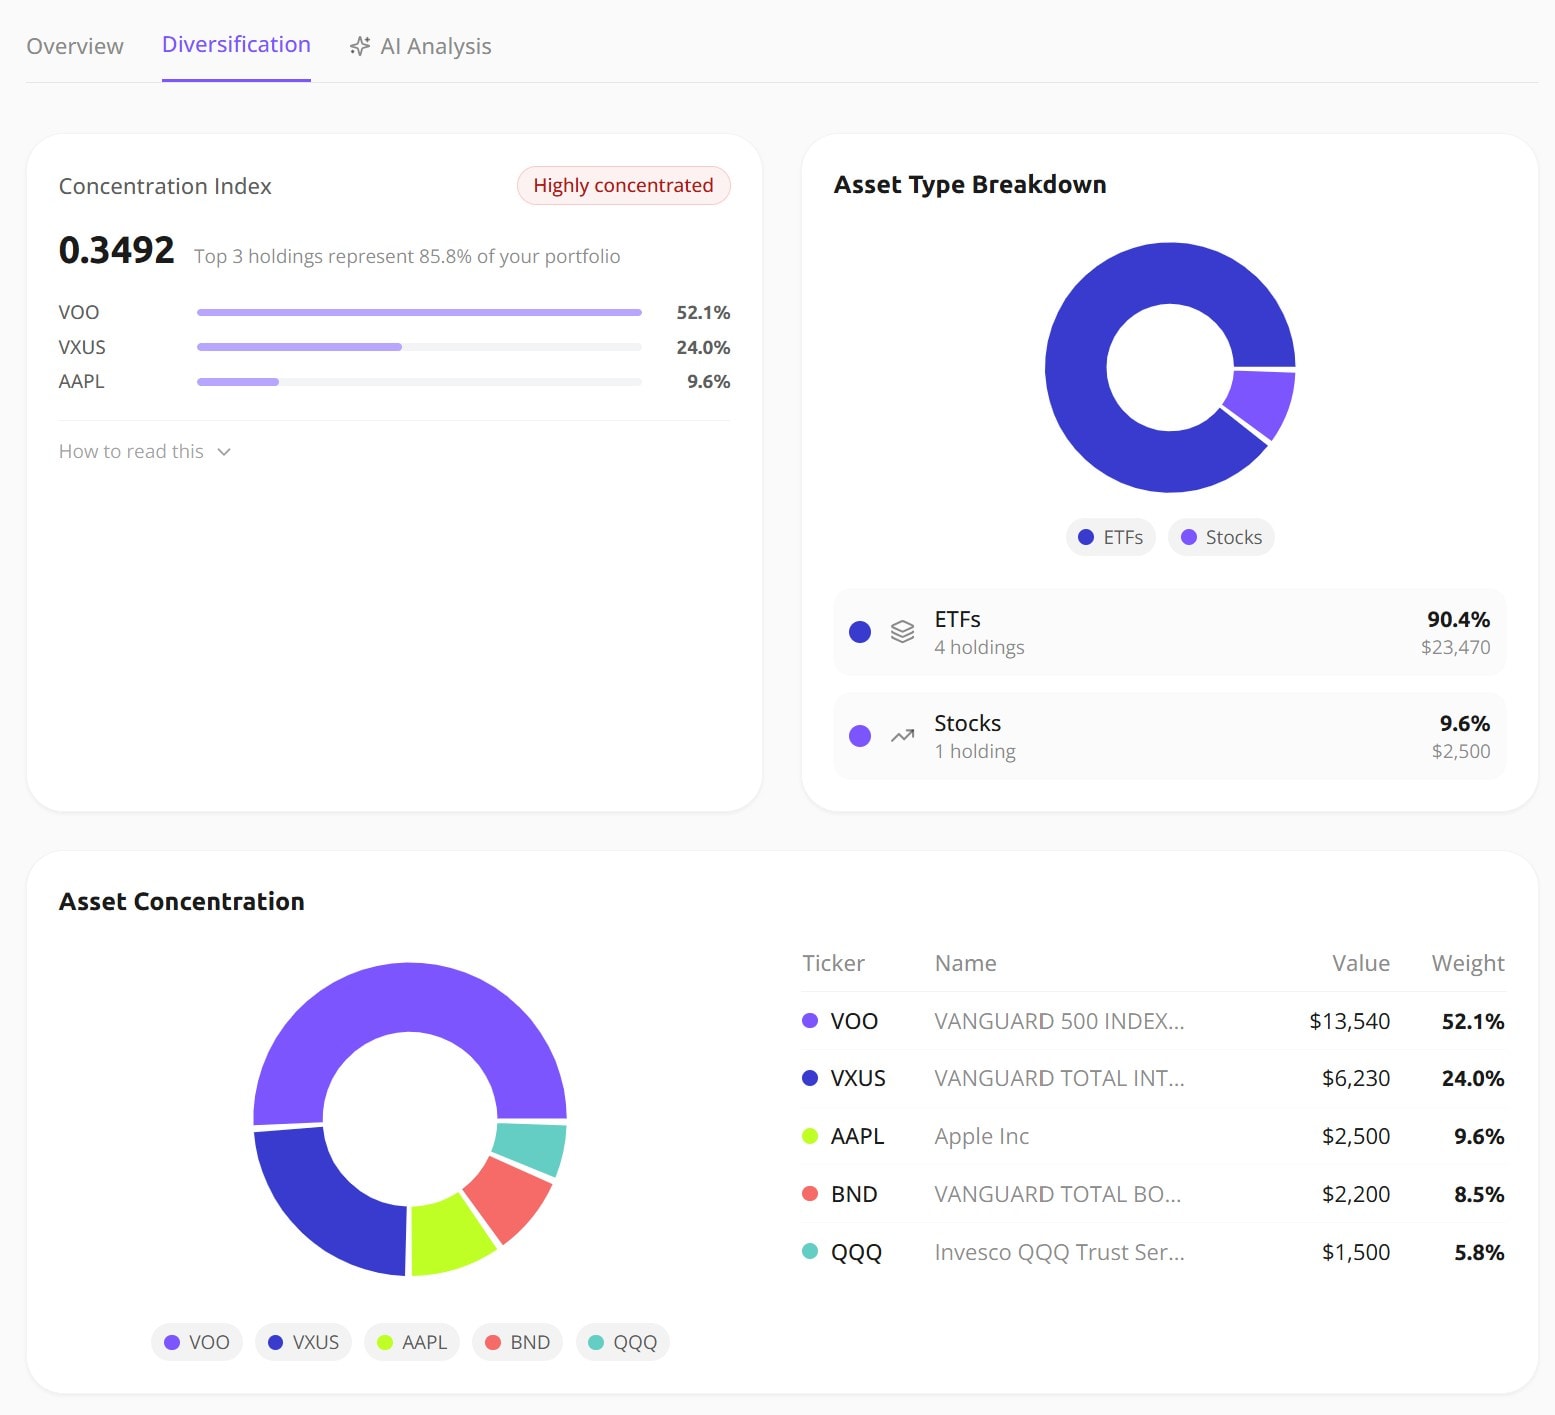The height and width of the screenshot is (1415, 1555).
Task: Expand the How to read this section
Action: tap(145, 451)
